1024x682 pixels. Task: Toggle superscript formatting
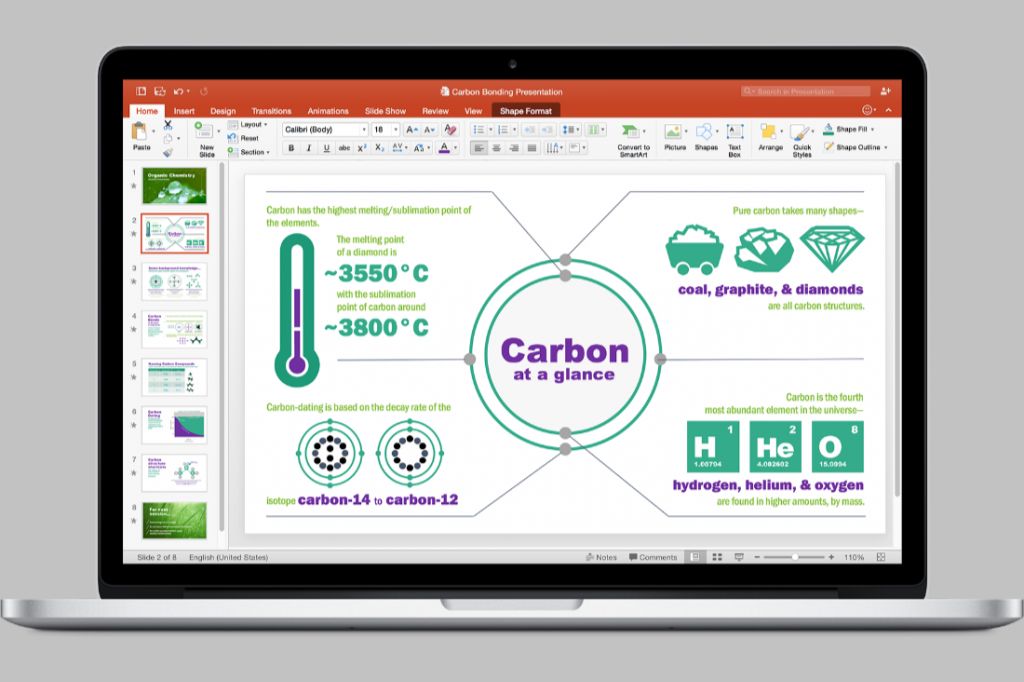click(x=362, y=148)
